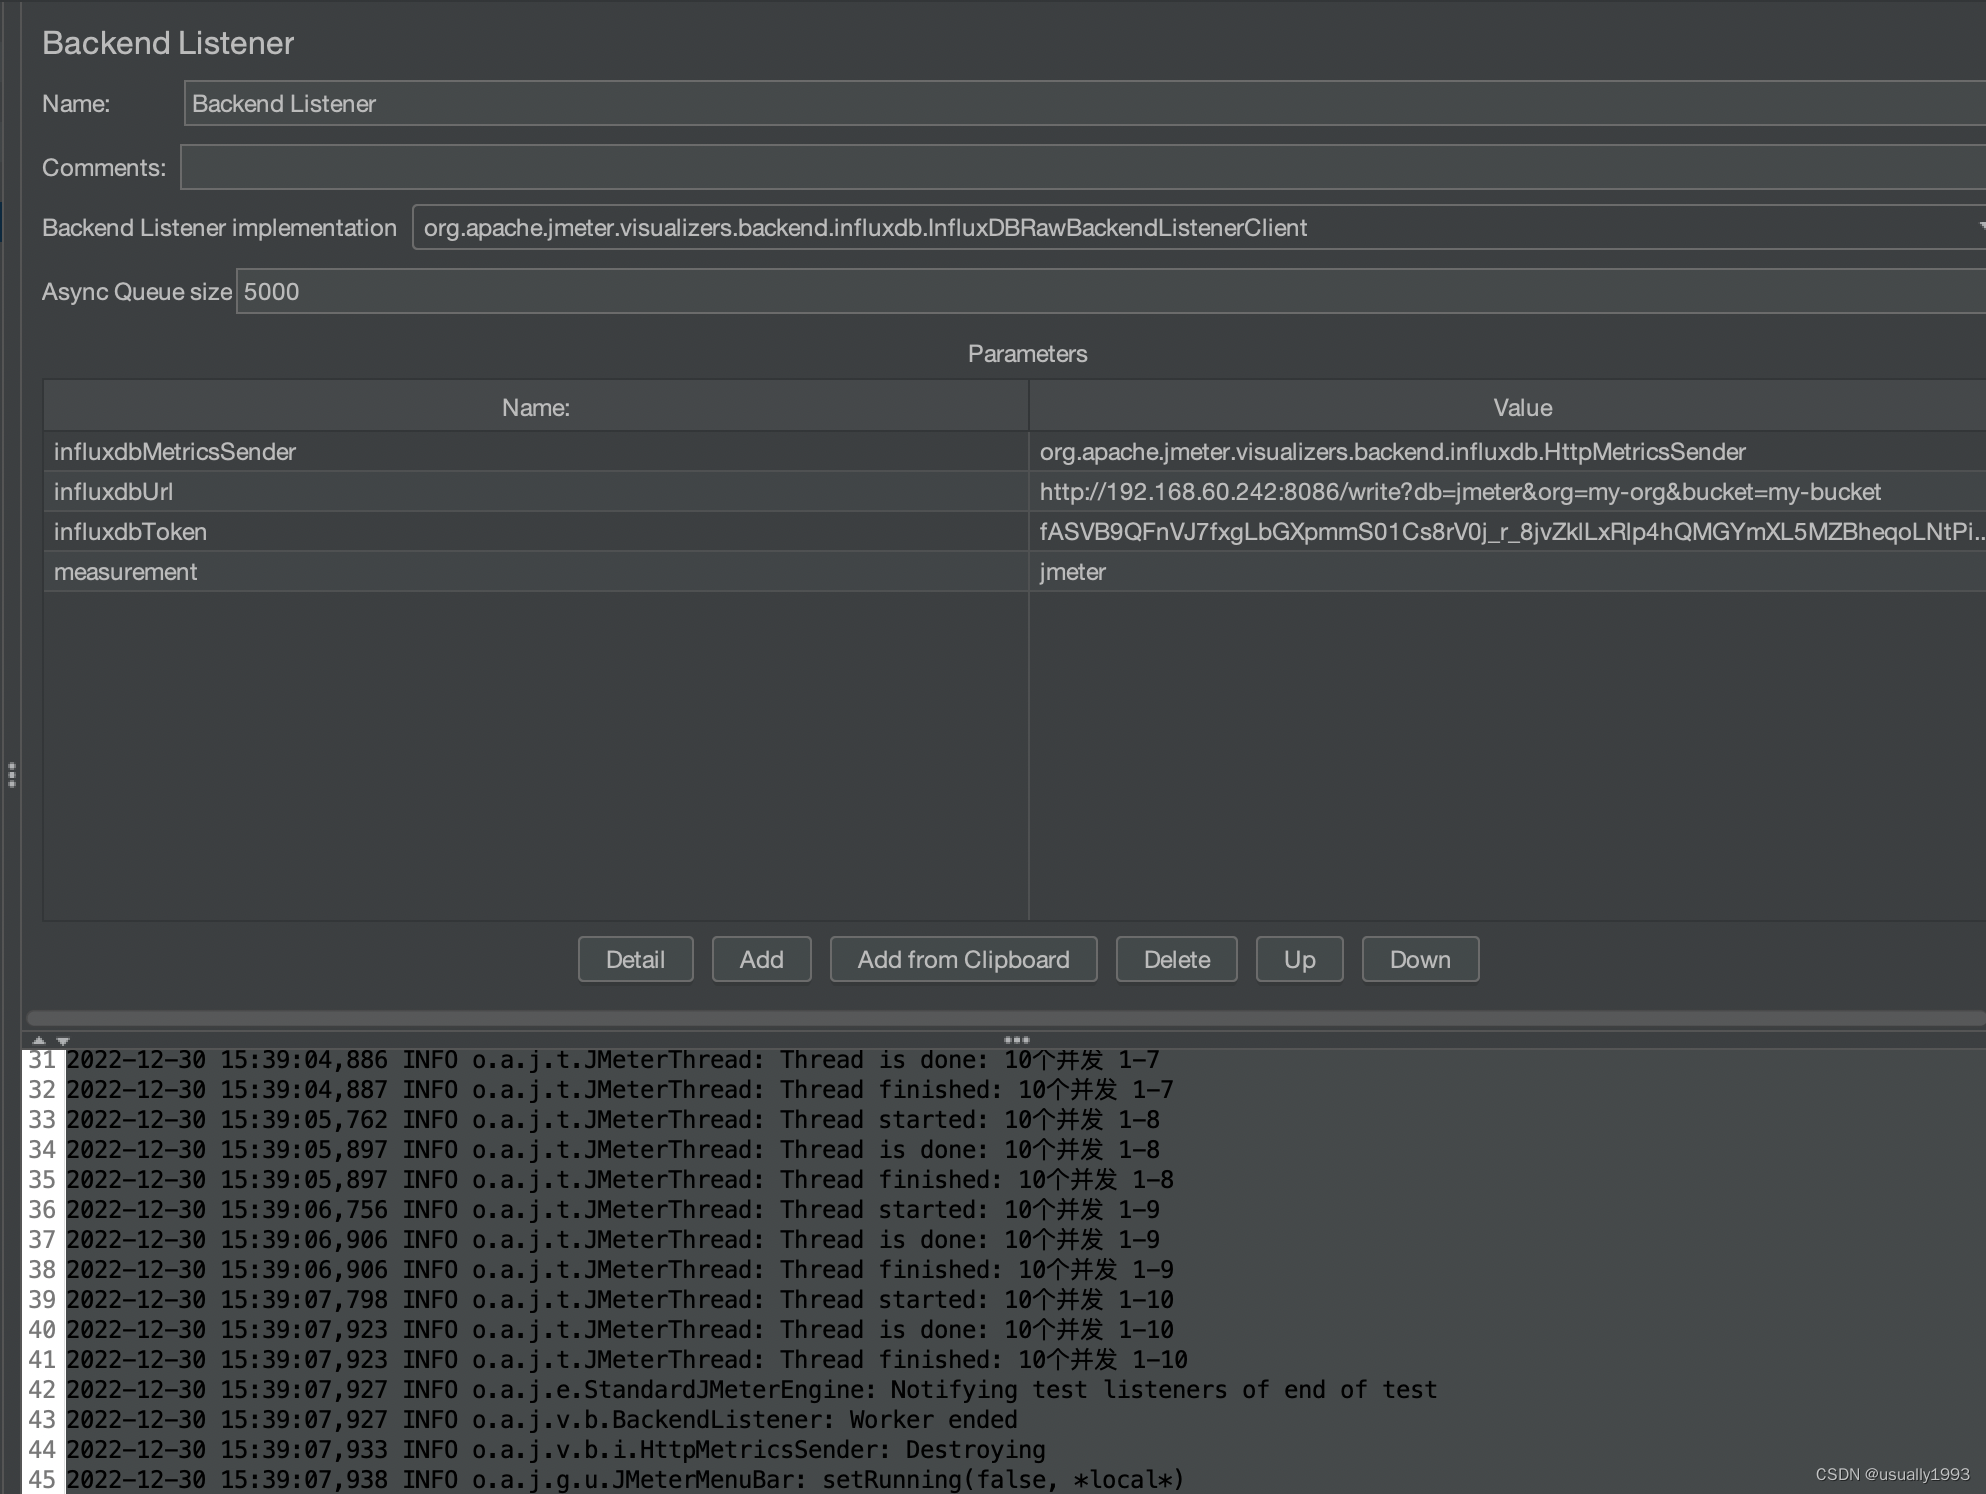Click log line 44 HttpMetricsSender Destroying
The image size is (1986, 1494).
point(556,1449)
